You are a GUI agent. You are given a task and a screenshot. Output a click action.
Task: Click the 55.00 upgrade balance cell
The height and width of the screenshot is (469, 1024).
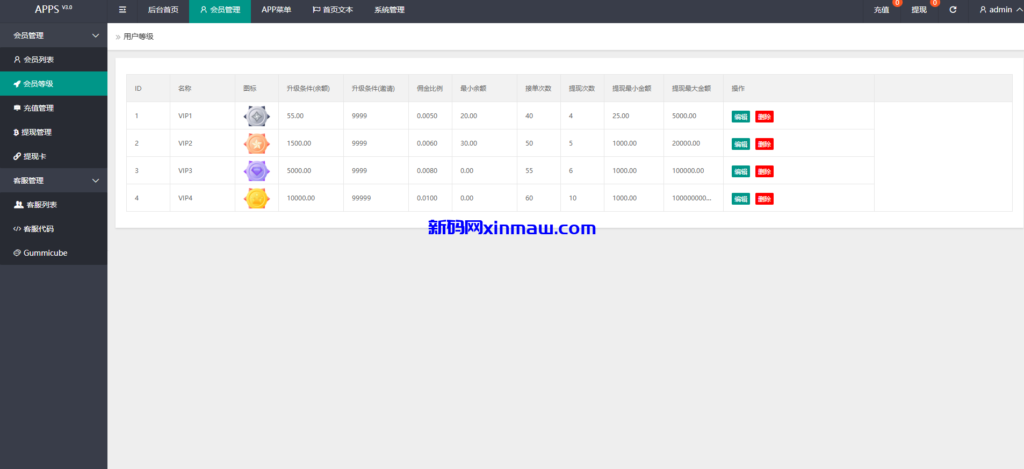(x=311, y=116)
